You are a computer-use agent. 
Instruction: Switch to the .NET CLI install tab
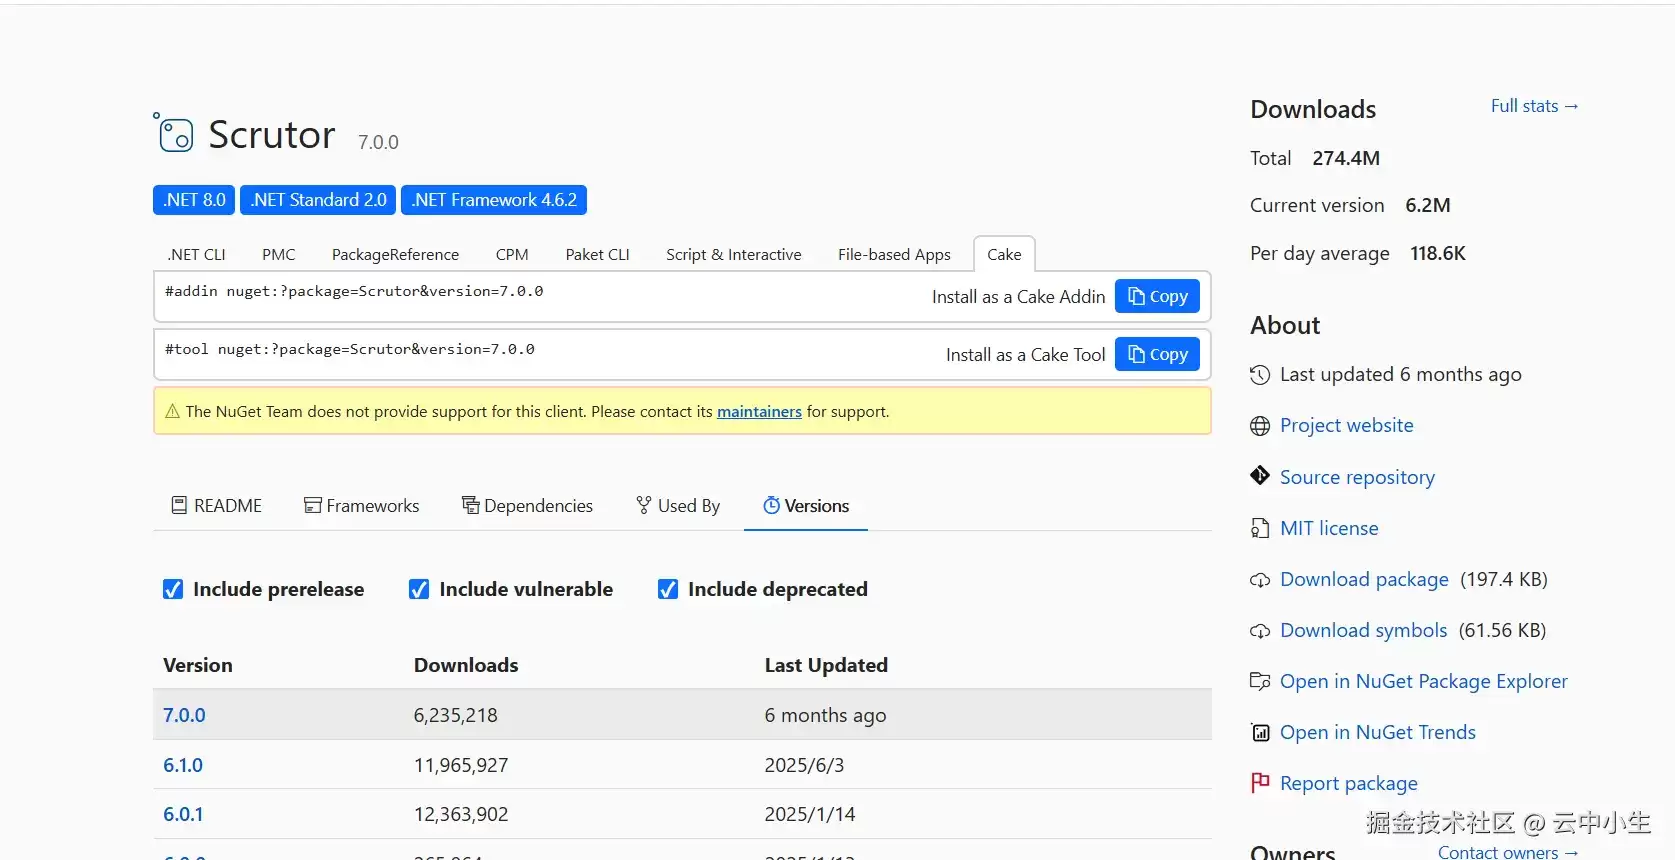tap(197, 254)
